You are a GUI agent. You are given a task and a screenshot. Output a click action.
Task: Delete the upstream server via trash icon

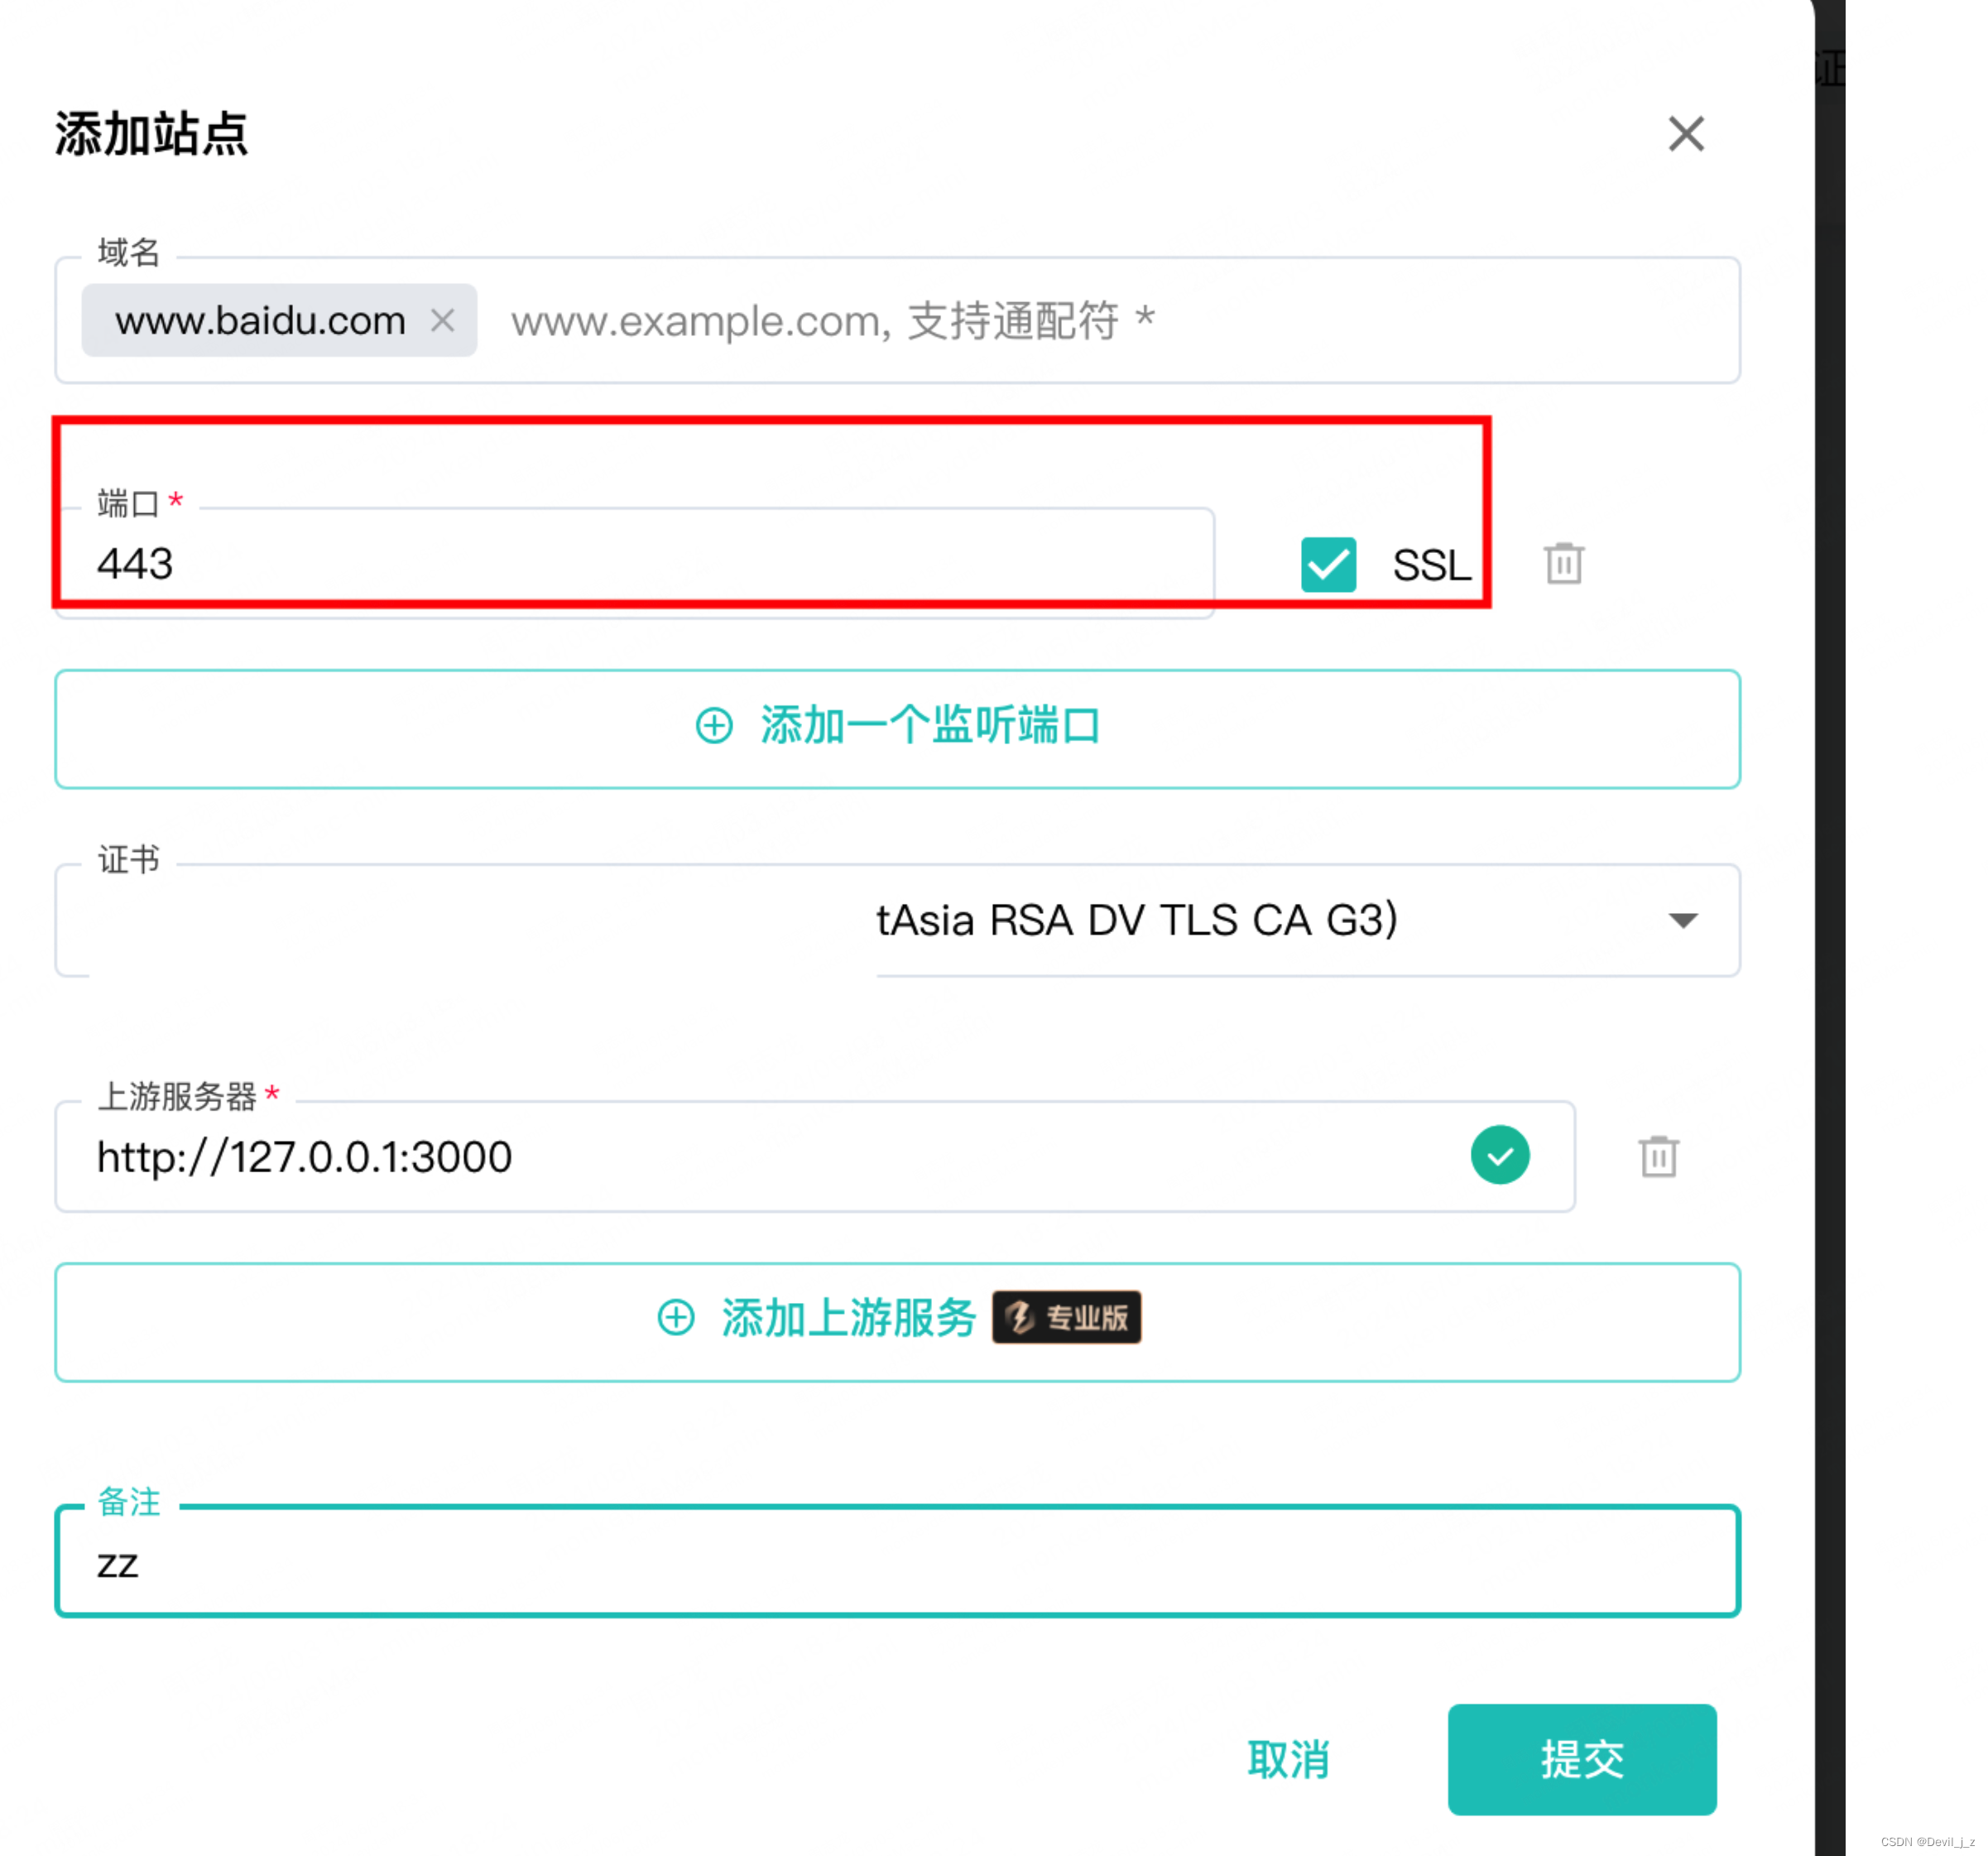(x=1658, y=1157)
